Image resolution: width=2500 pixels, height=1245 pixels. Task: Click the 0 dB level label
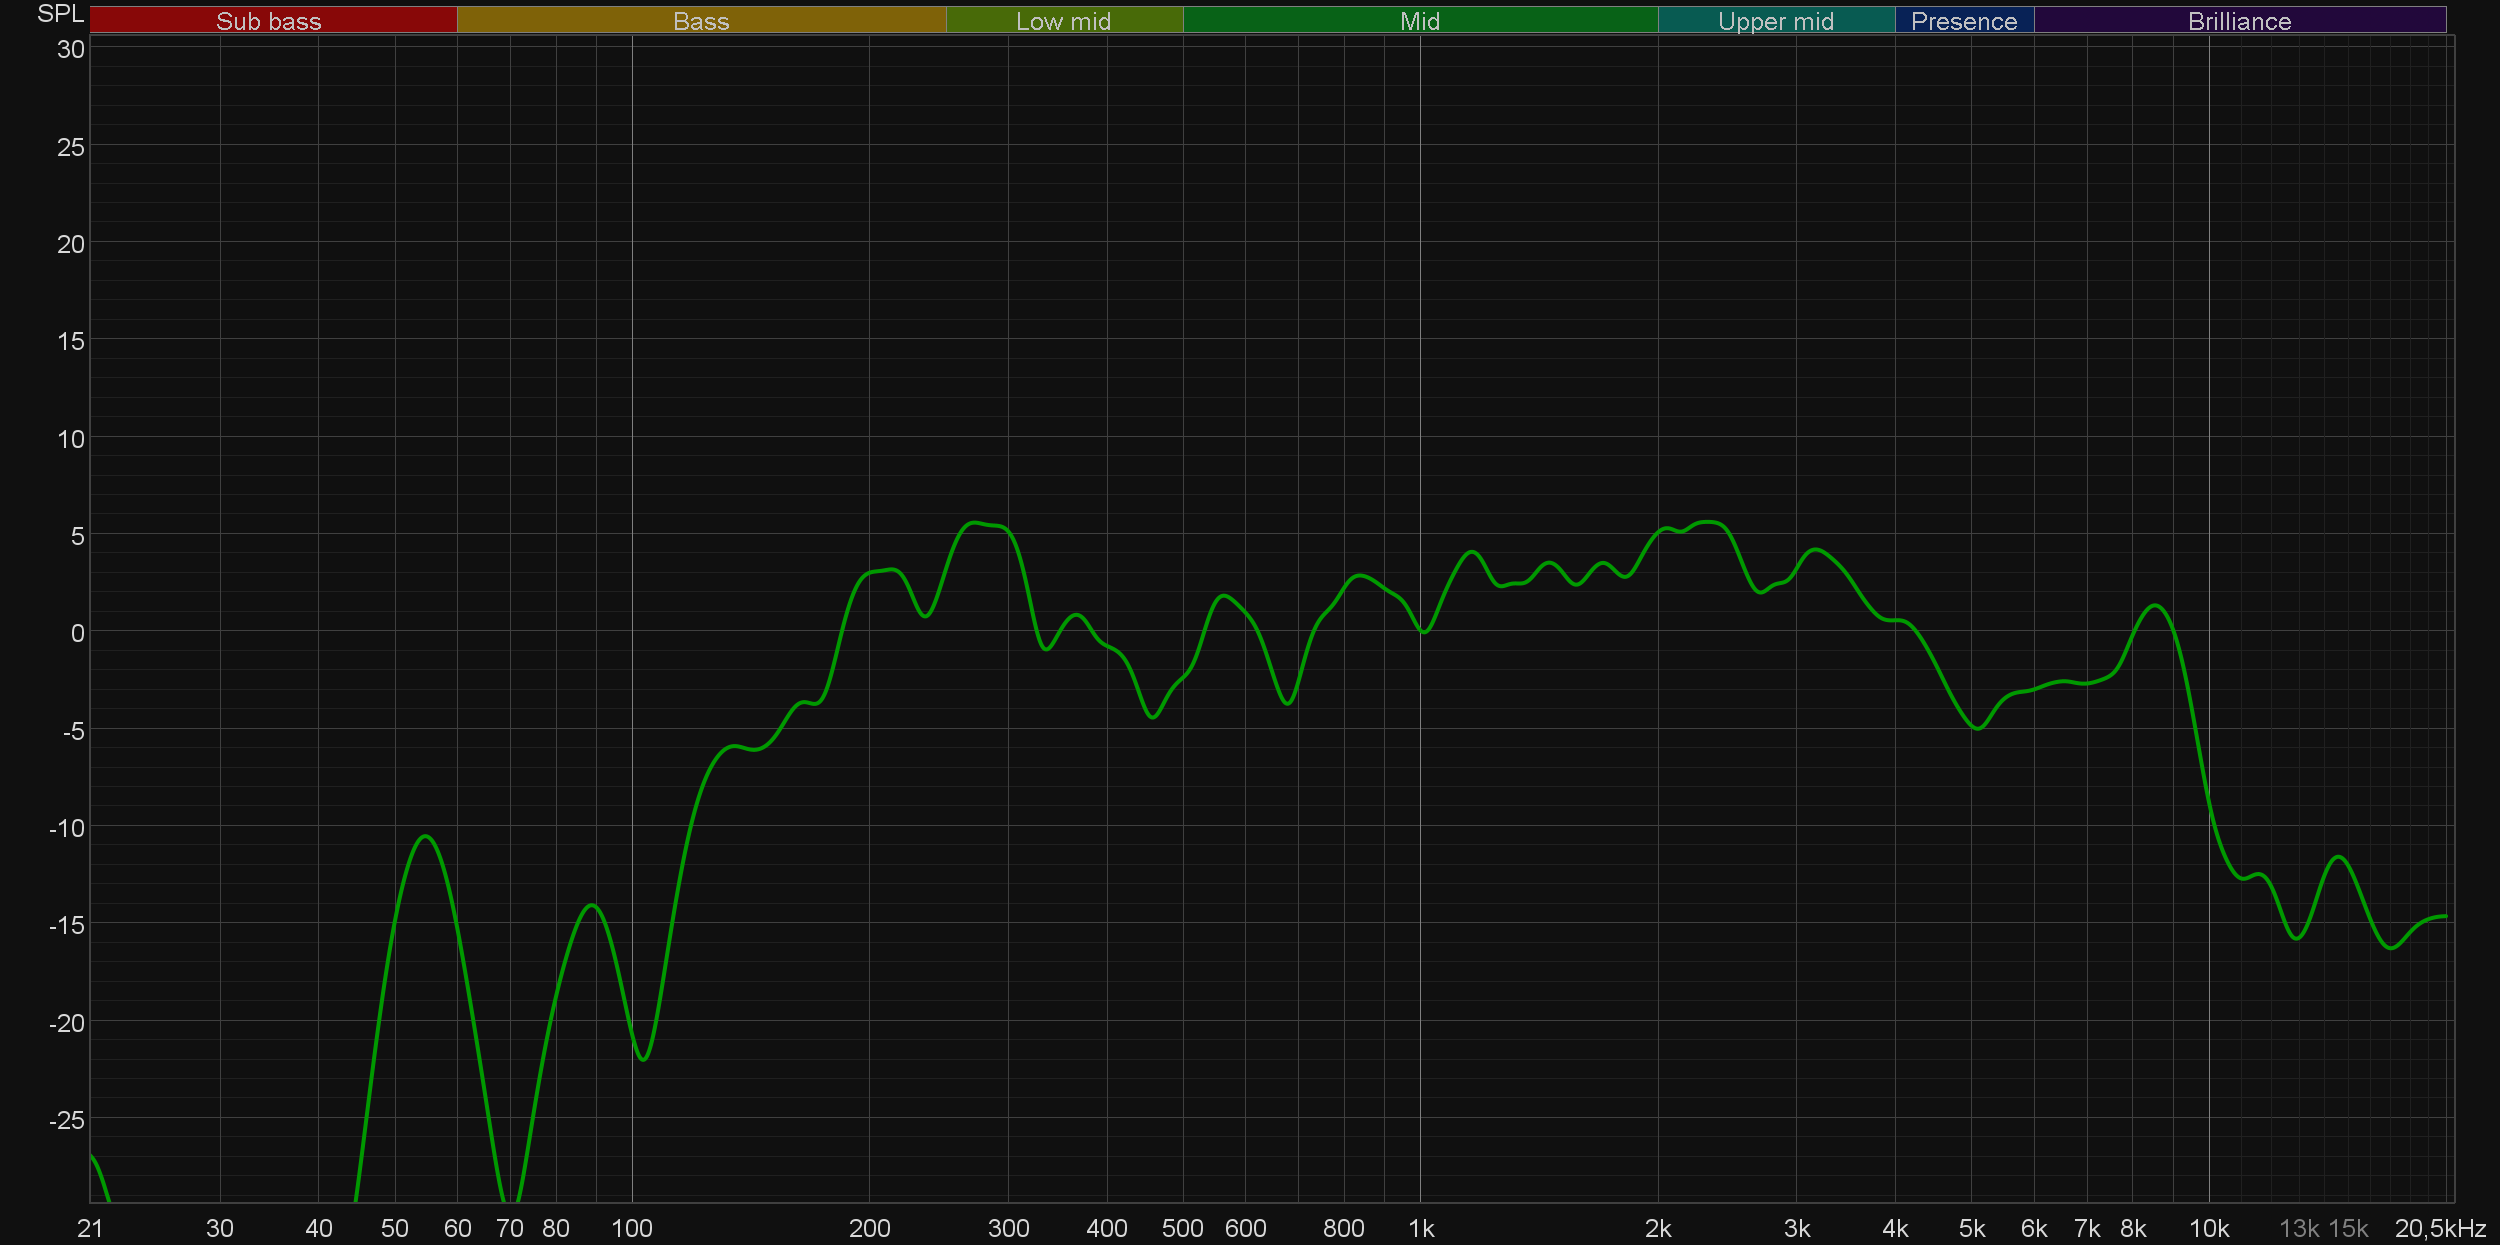coord(77,633)
